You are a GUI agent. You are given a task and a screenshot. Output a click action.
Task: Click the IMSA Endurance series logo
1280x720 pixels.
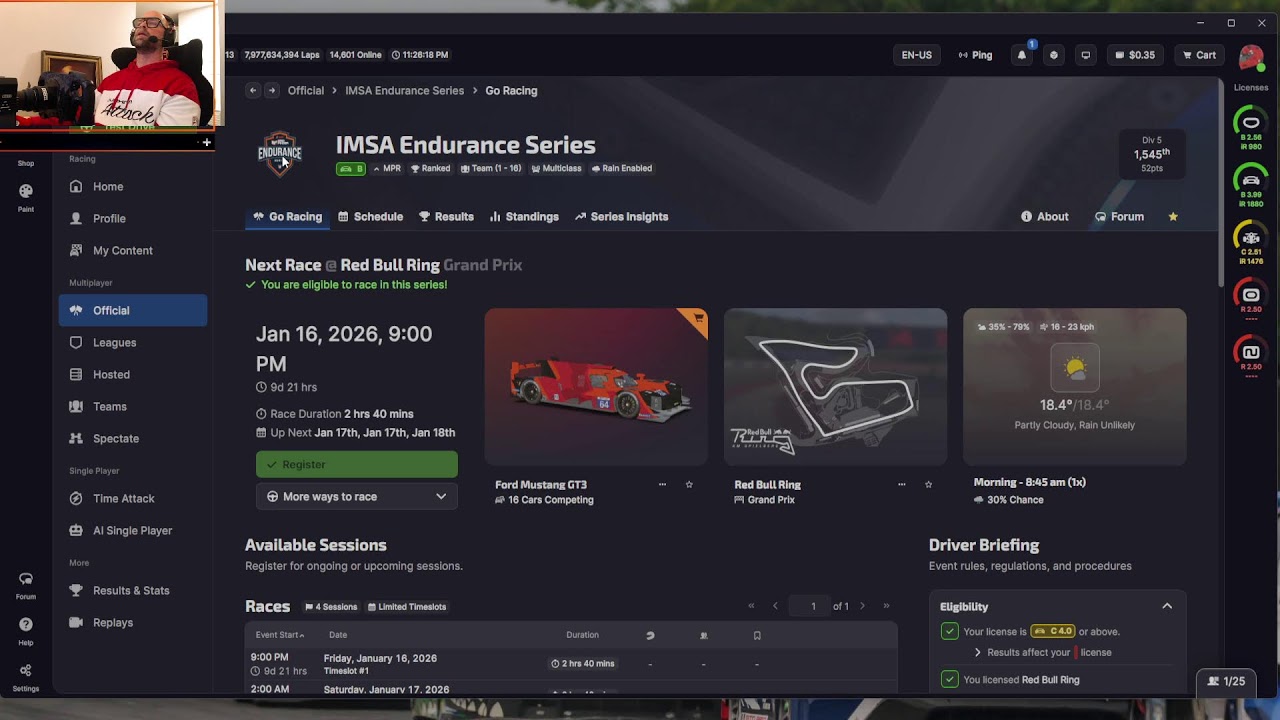pyautogui.click(x=280, y=153)
